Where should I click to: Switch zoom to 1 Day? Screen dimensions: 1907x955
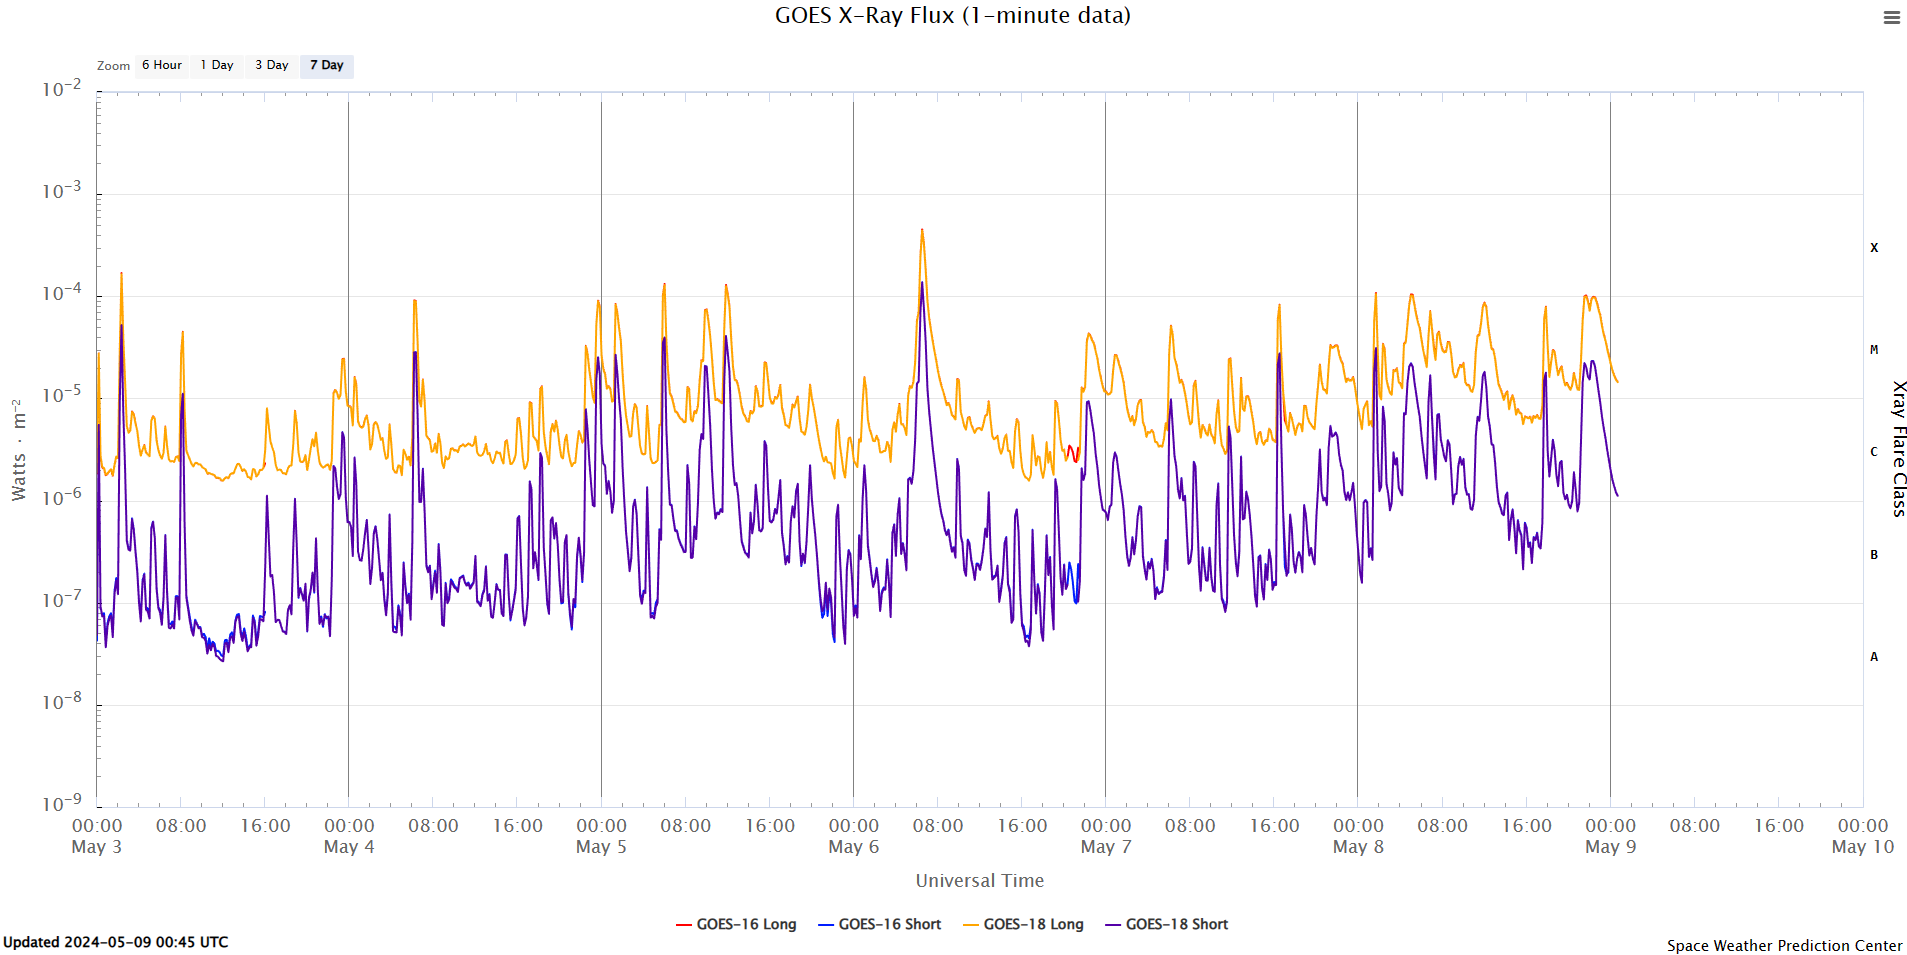tap(217, 66)
